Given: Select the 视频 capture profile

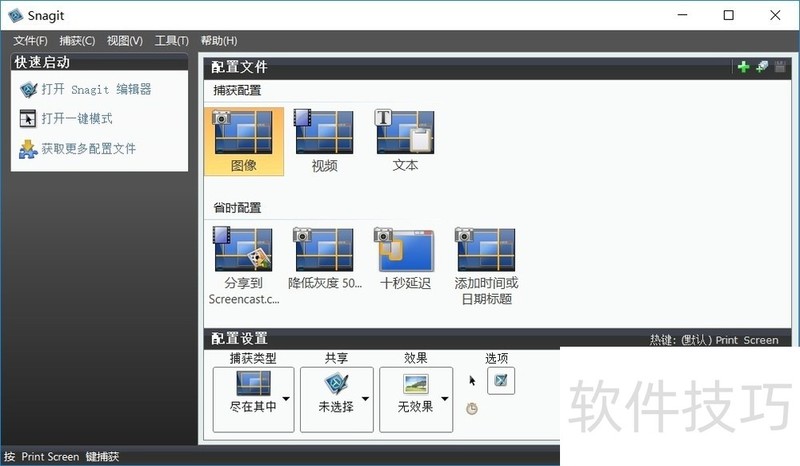Looking at the screenshot, I should 324,141.
